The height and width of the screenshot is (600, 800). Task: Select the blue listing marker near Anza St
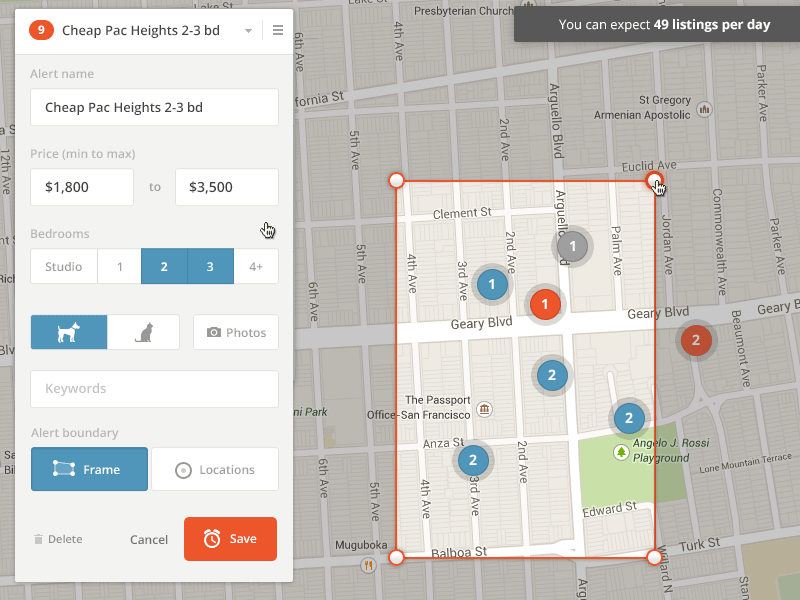tap(473, 461)
